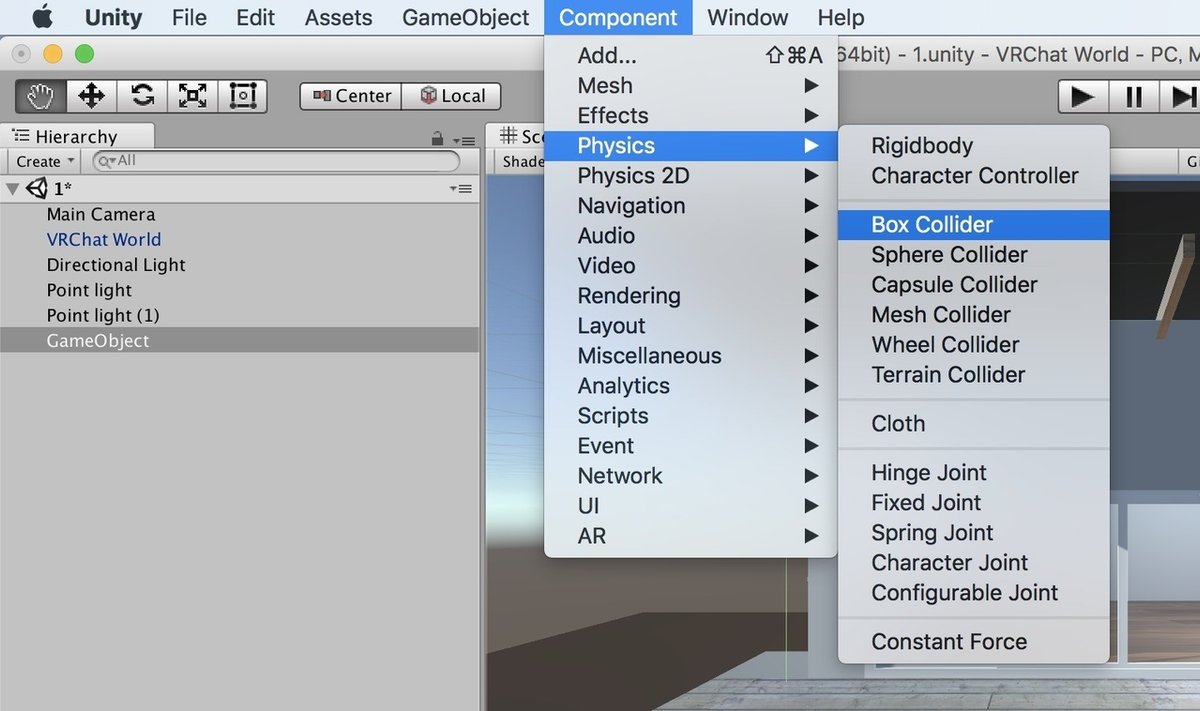Image resolution: width=1200 pixels, height=711 pixels.
Task: Add a Hinge Joint component
Action: coord(974,473)
